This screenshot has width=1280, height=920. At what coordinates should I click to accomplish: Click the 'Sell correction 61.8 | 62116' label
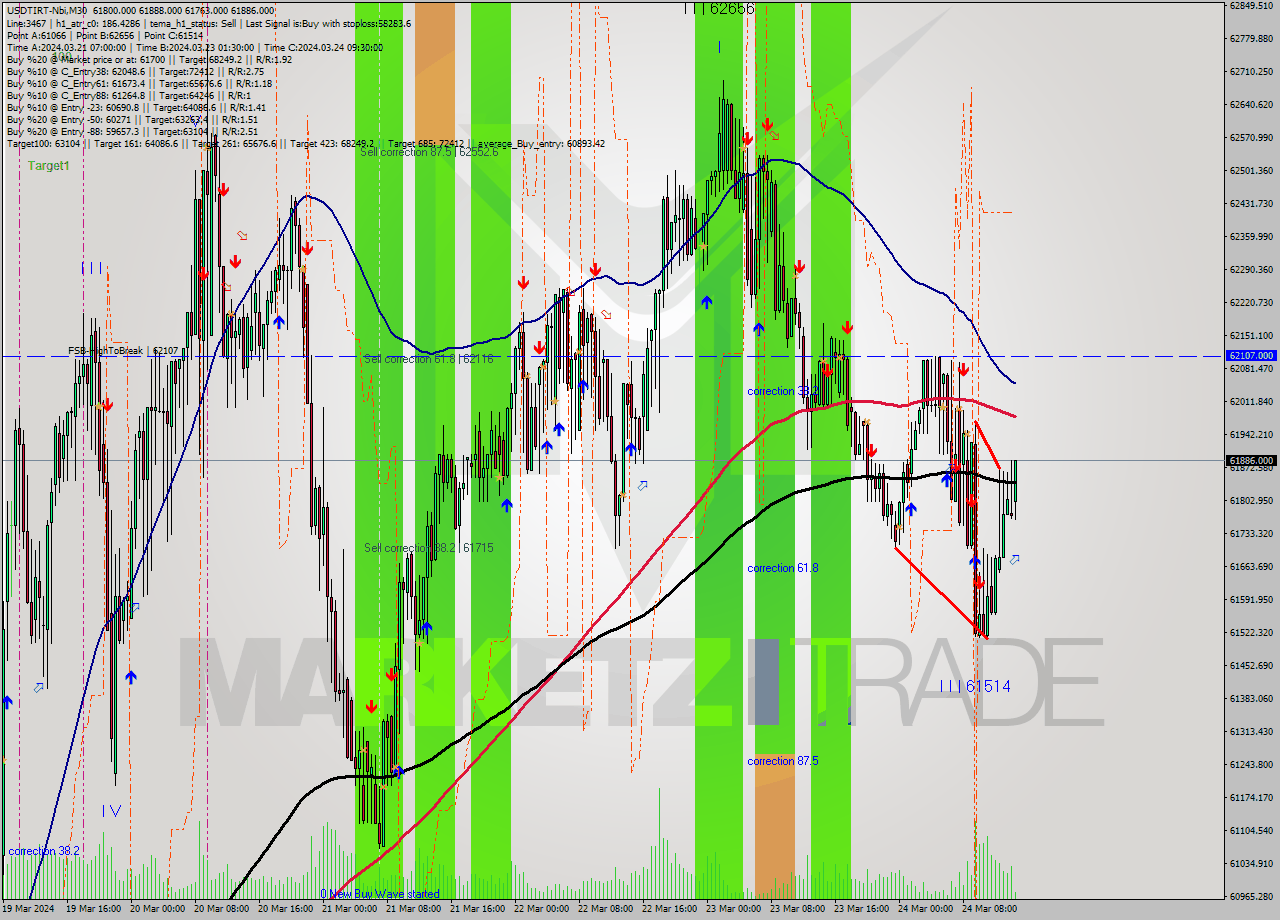tap(428, 358)
